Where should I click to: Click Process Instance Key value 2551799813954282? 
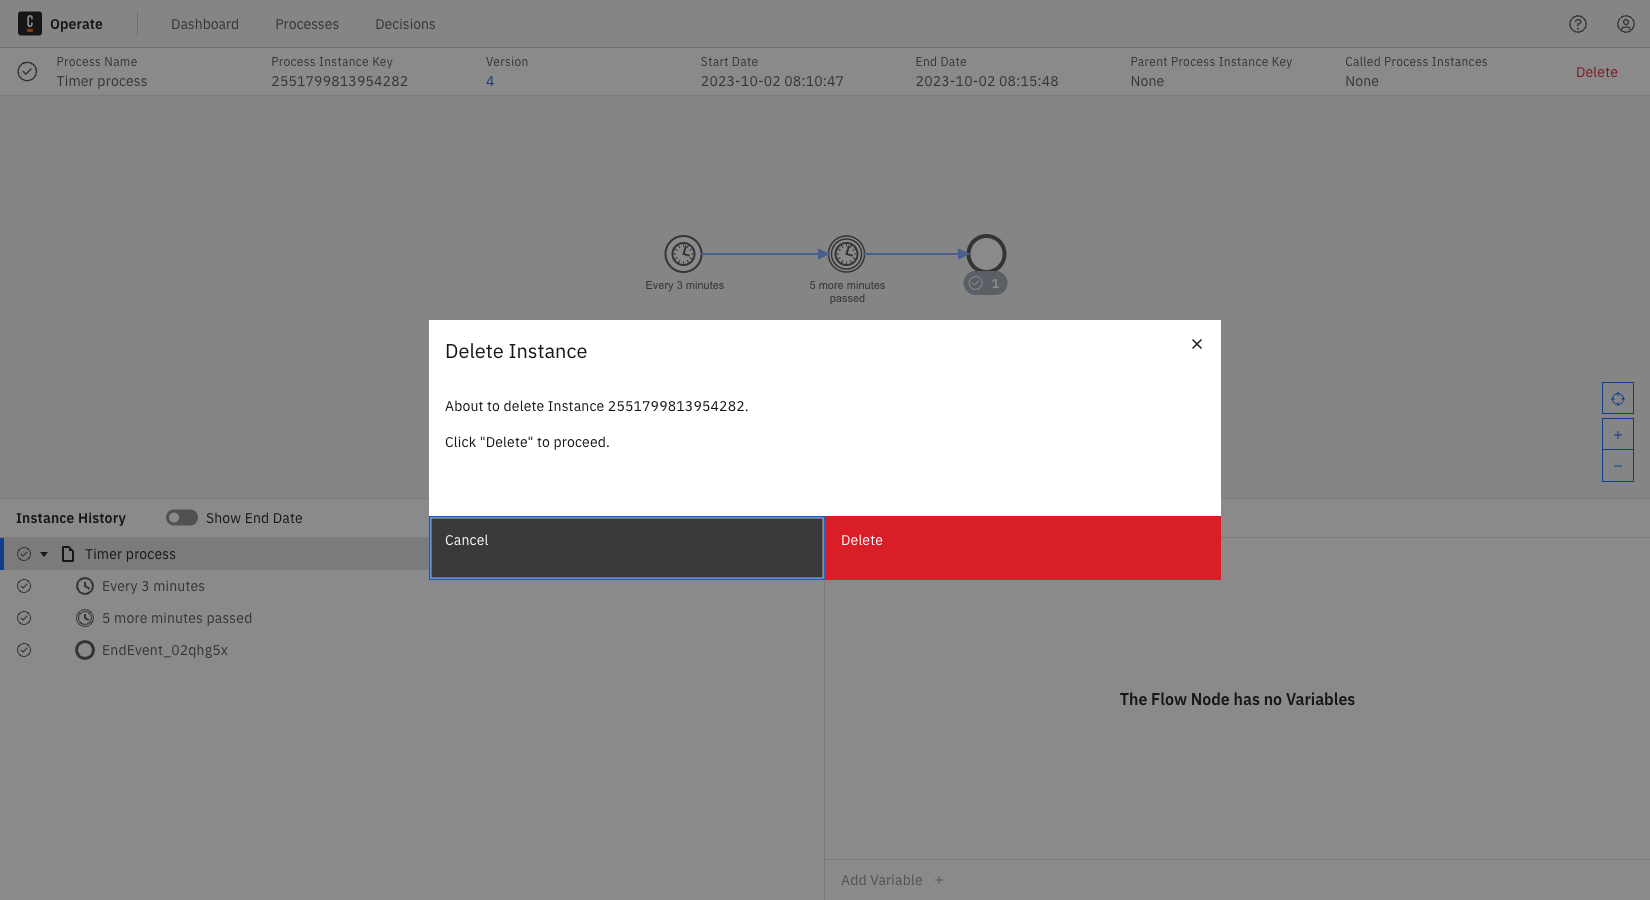pos(340,81)
